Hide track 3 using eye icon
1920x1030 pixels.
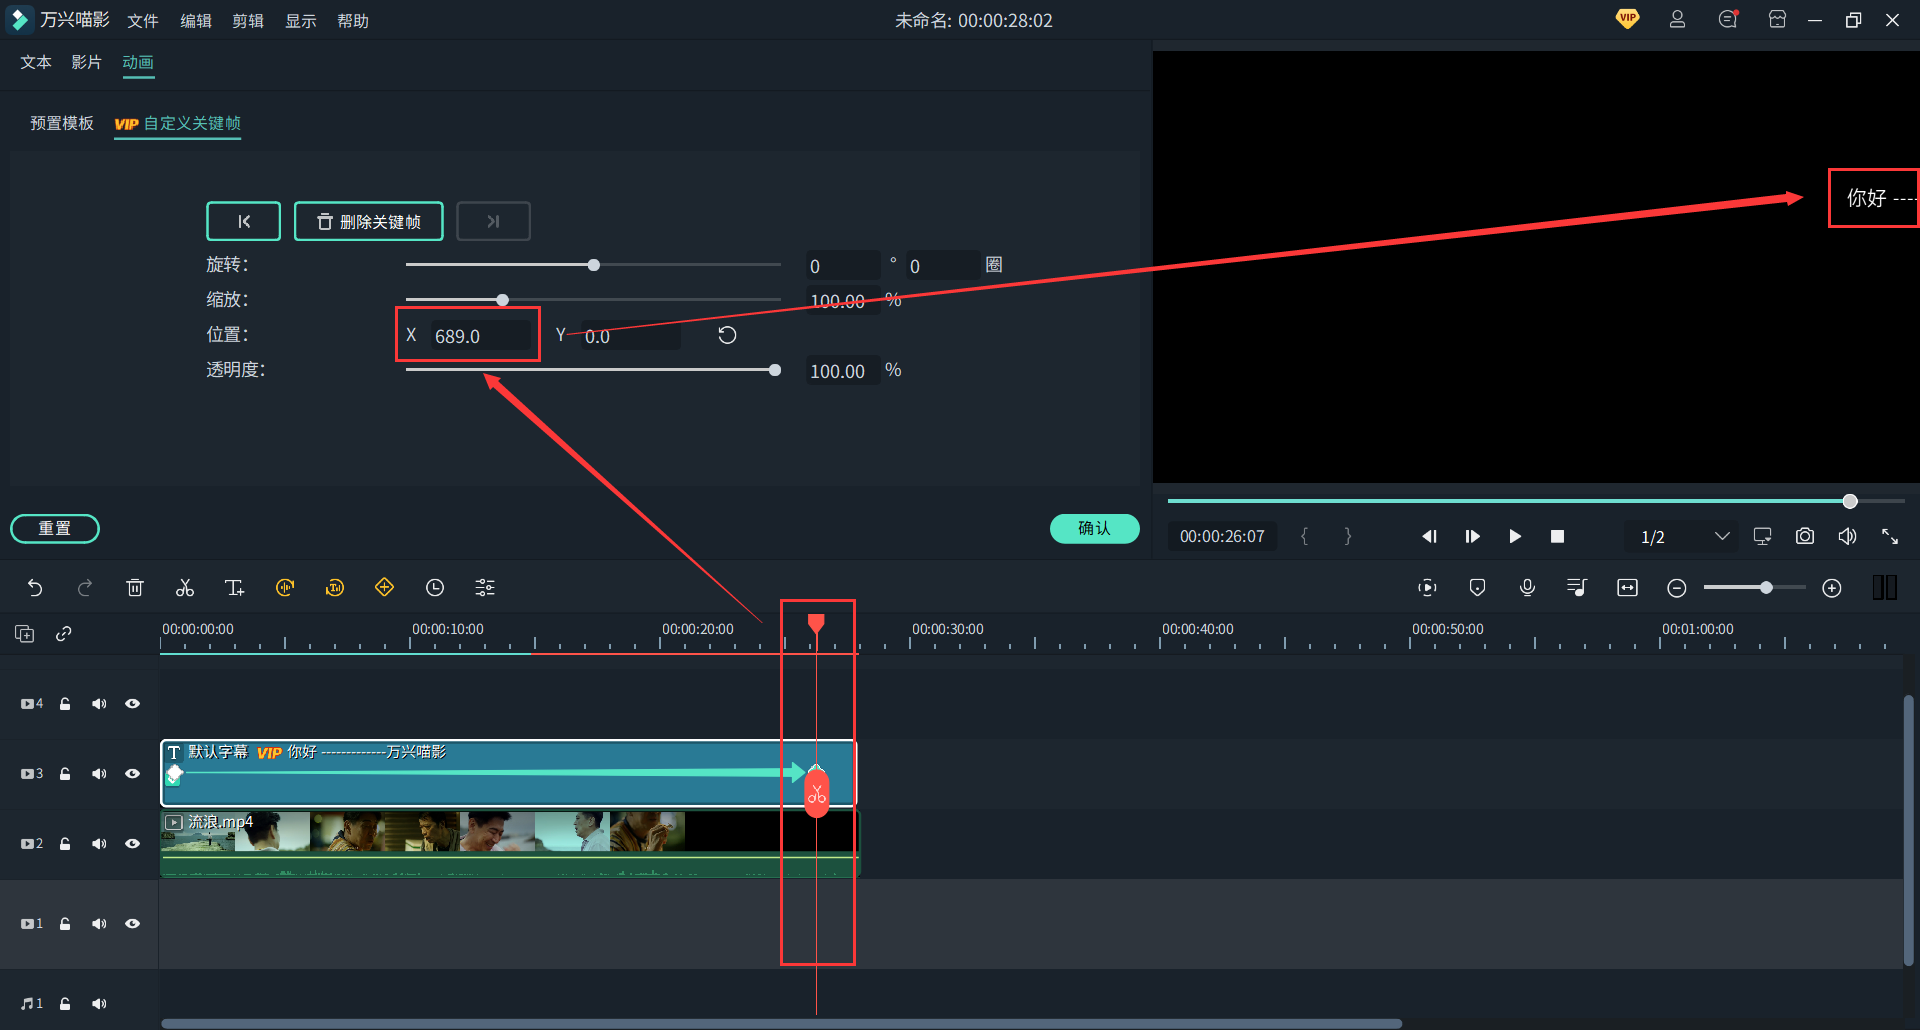(x=132, y=774)
